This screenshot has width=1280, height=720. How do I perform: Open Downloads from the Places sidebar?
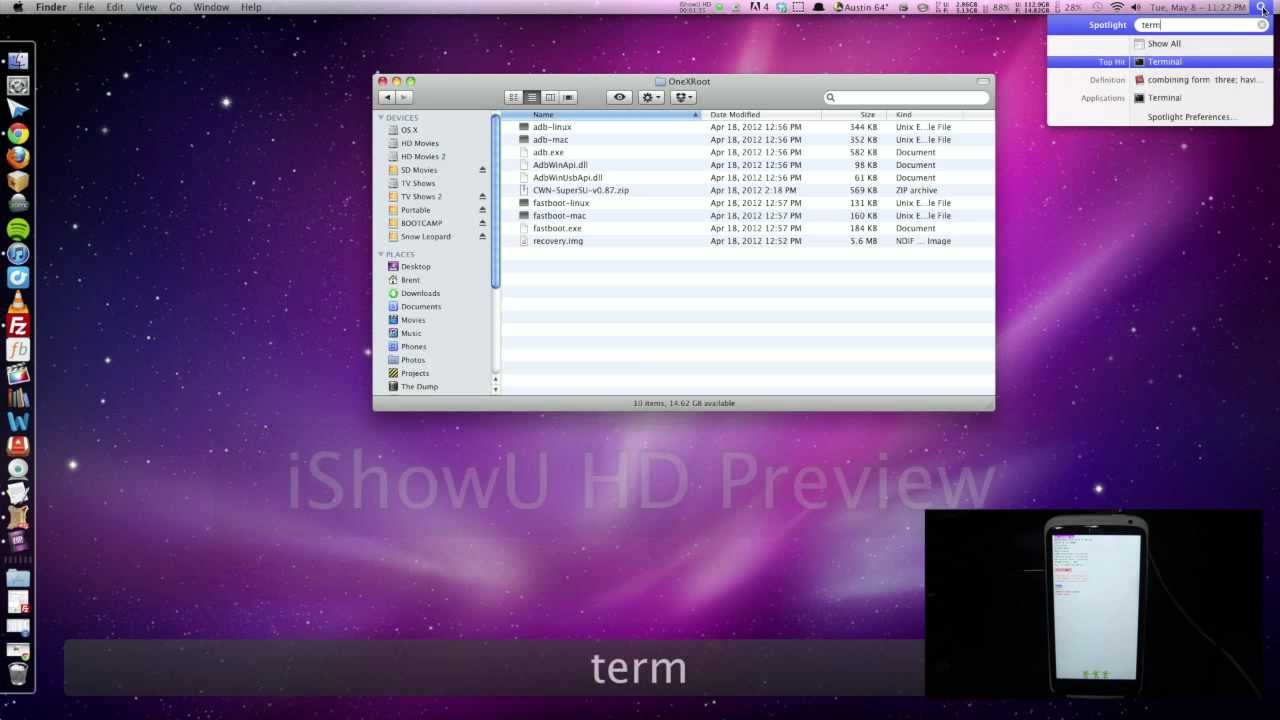(x=420, y=293)
